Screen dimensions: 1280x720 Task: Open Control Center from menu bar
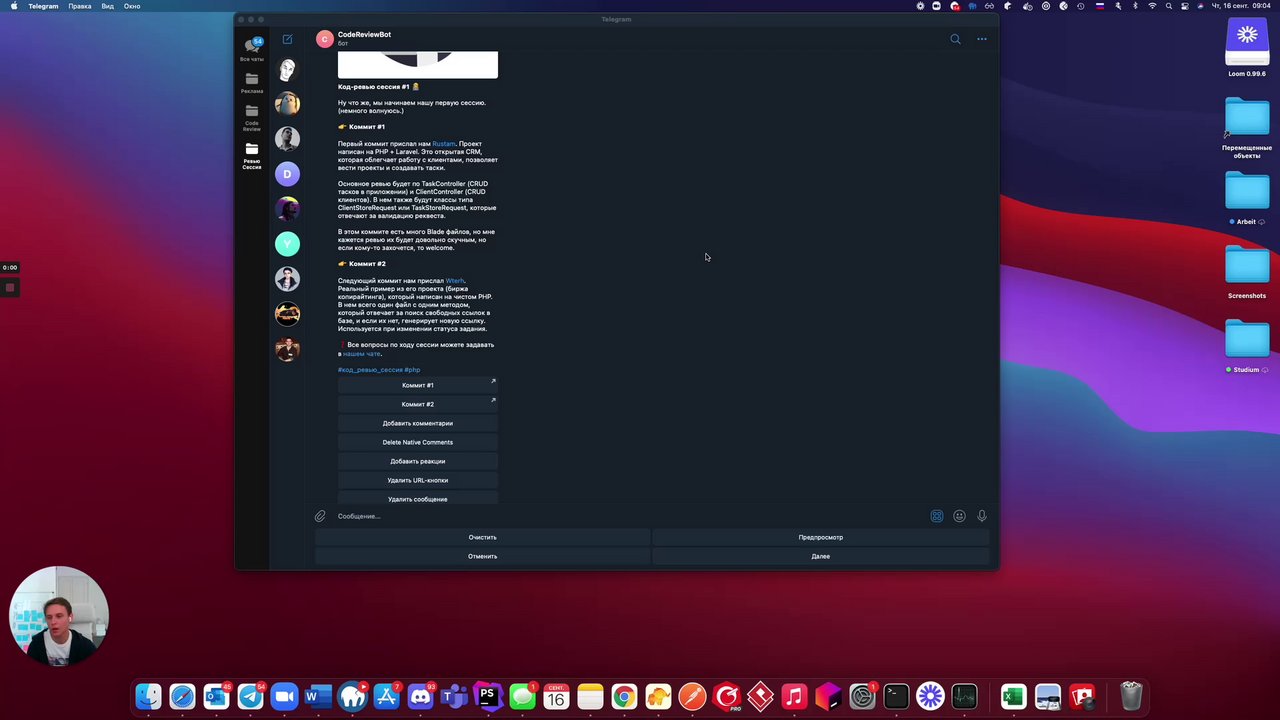tap(1185, 6)
